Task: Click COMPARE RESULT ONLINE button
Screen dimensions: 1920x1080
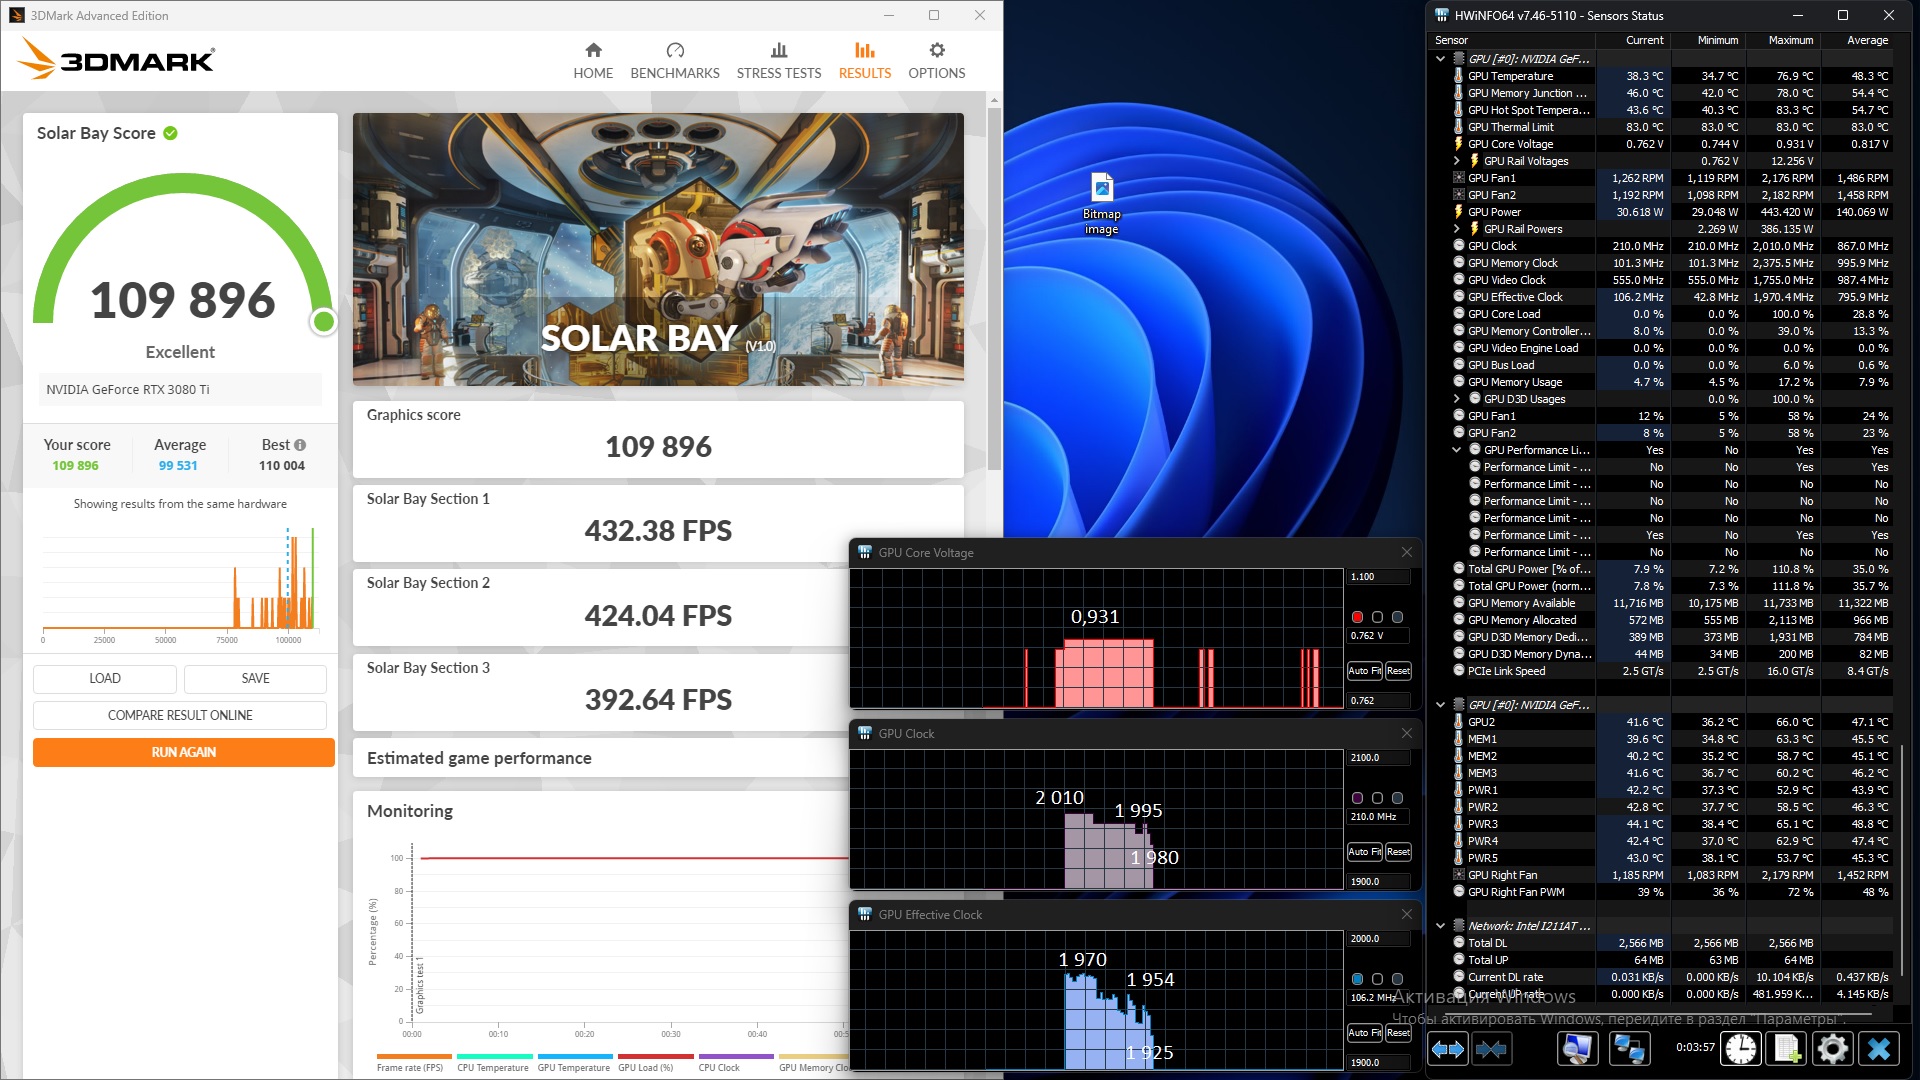Action: point(180,715)
